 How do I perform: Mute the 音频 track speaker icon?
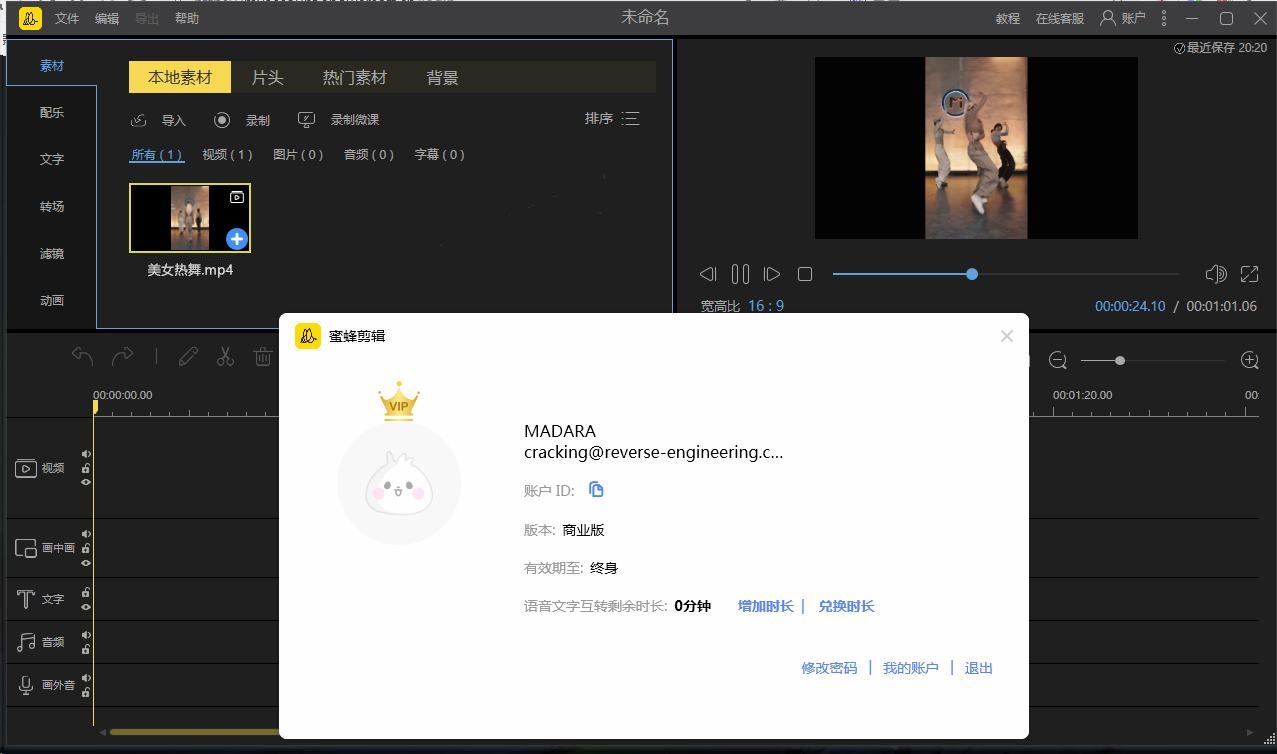(86, 635)
